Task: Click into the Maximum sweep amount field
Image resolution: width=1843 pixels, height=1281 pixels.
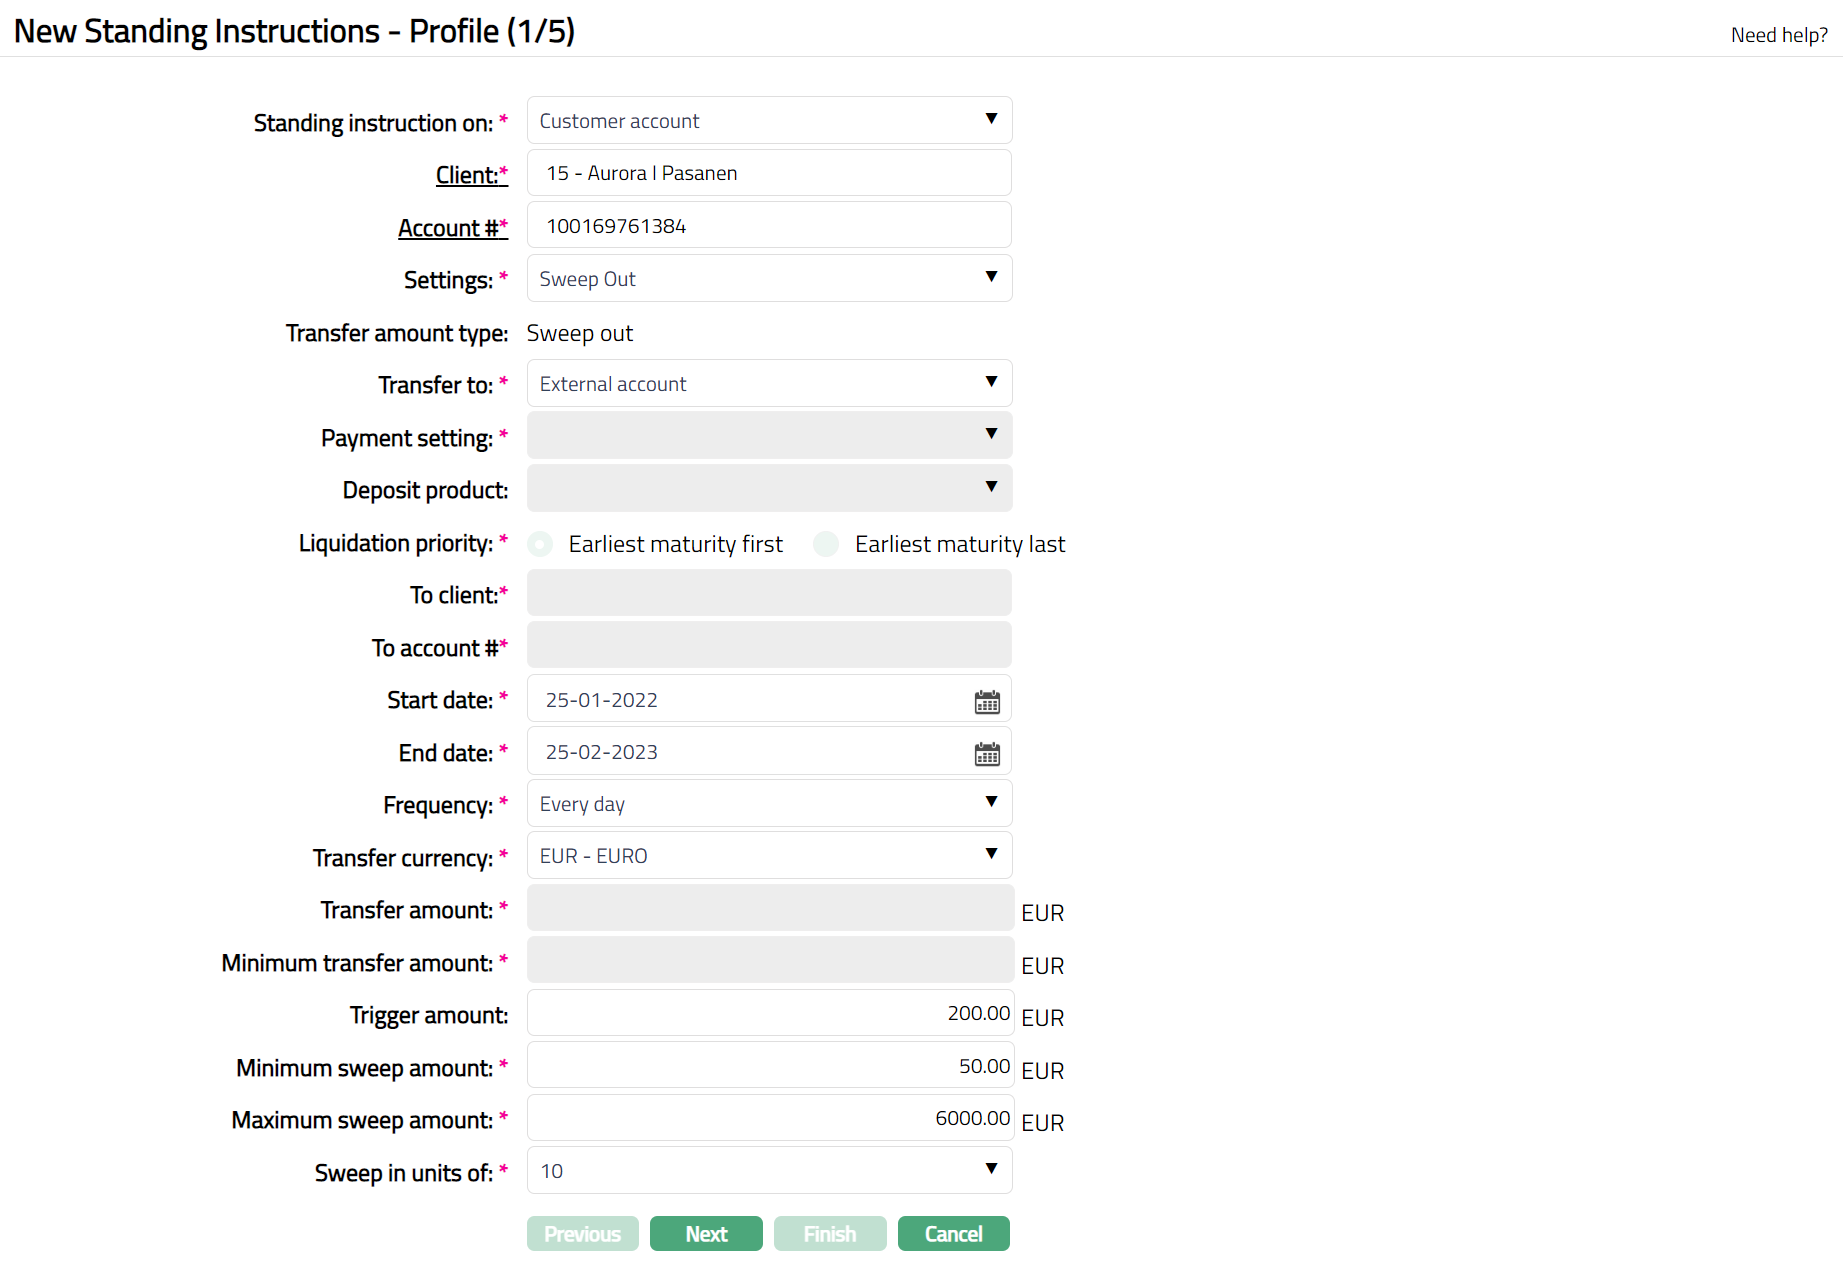Action: (770, 1118)
